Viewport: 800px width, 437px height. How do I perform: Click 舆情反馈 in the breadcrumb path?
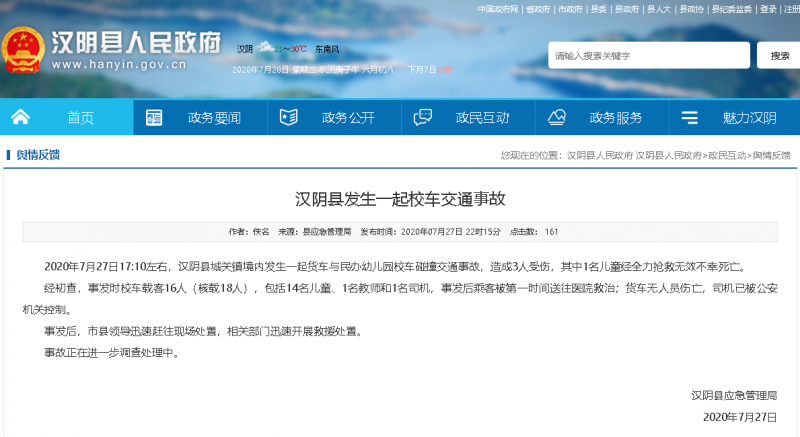click(x=771, y=156)
